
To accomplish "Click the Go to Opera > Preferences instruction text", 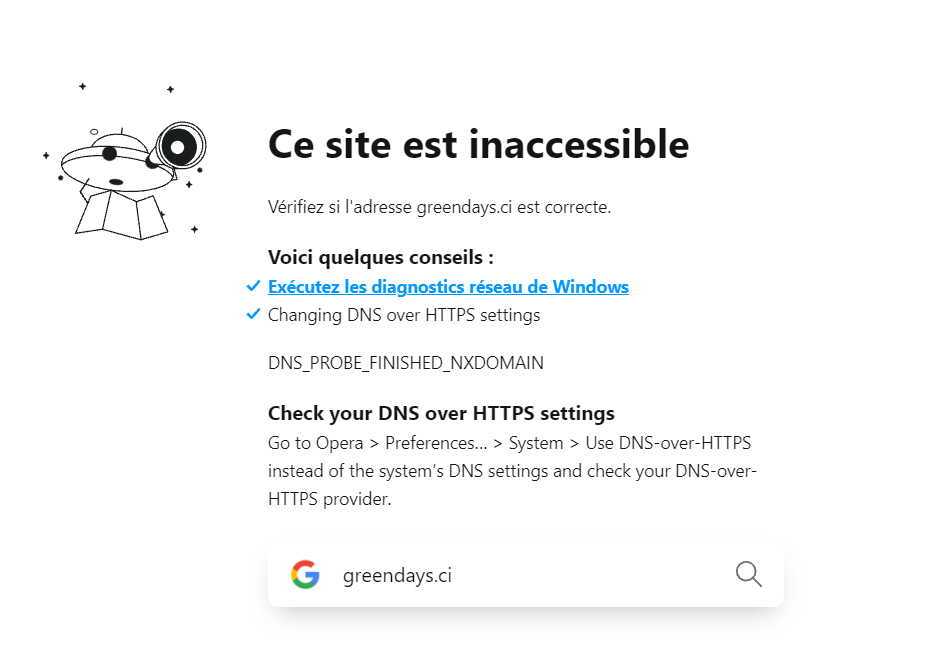I will [x=509, y=442].
